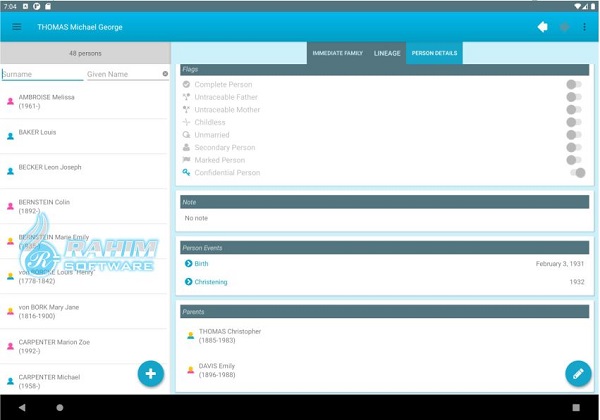Image resolution: width=600 pixels, height=420 pixels.
Task: Enable the Untraceable Father flag switch
Action: coord(574,97)
